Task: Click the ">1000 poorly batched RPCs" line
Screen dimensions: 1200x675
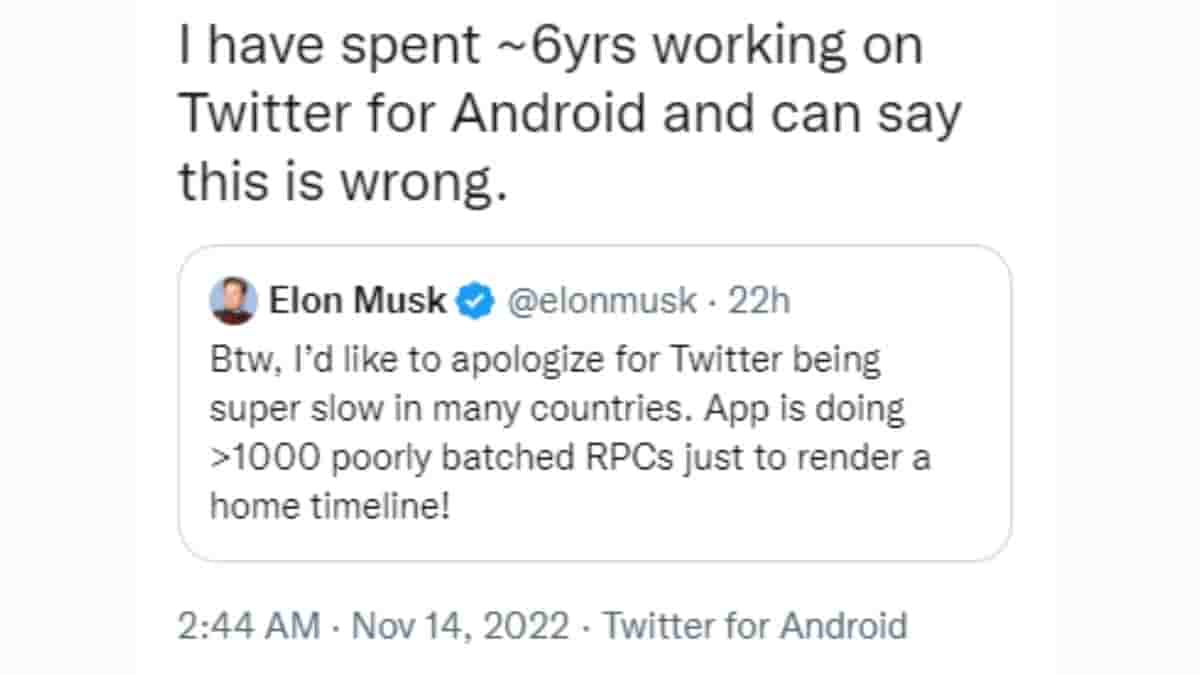Action: [570, 457]
